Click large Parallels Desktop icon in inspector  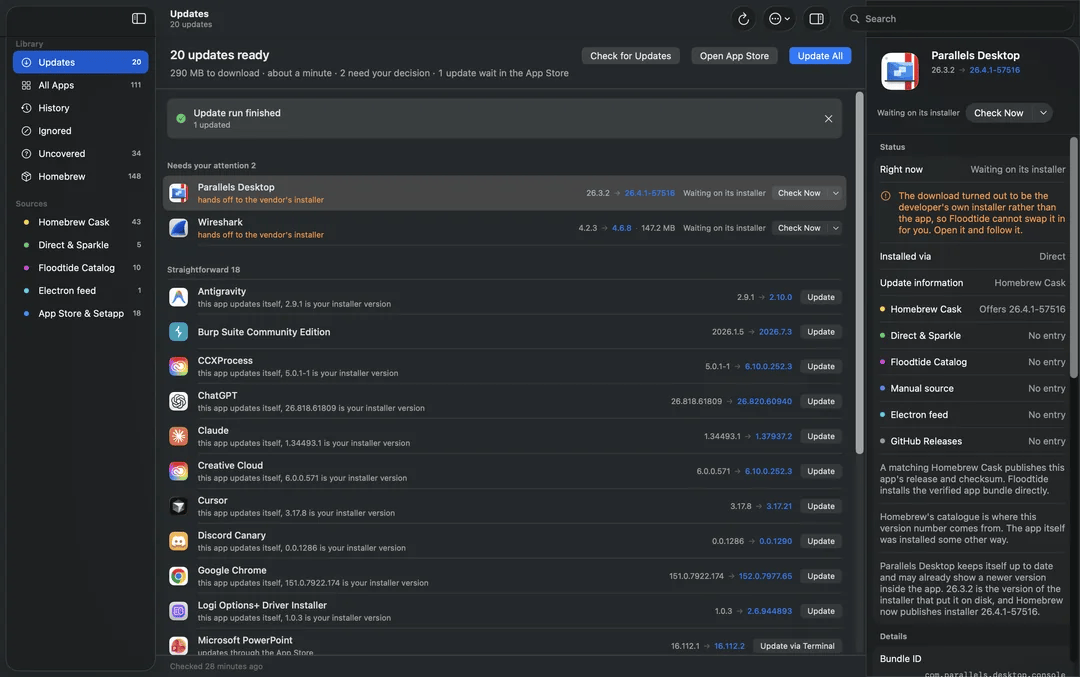coord(900,71)
